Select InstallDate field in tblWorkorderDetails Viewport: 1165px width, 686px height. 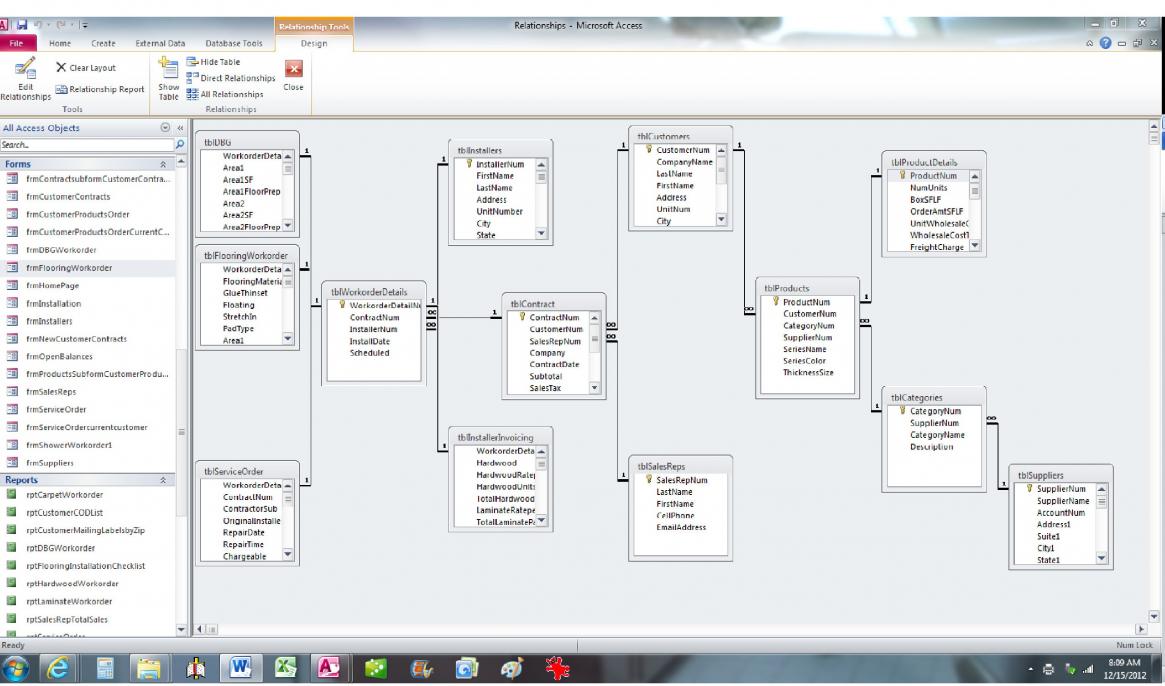pos(369,341)
